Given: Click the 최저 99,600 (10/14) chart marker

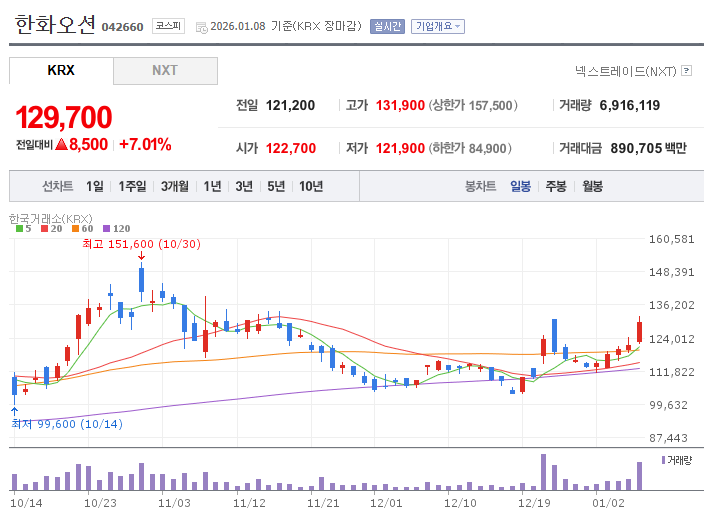Looking at the screenshot, I should tap(67, 424).
